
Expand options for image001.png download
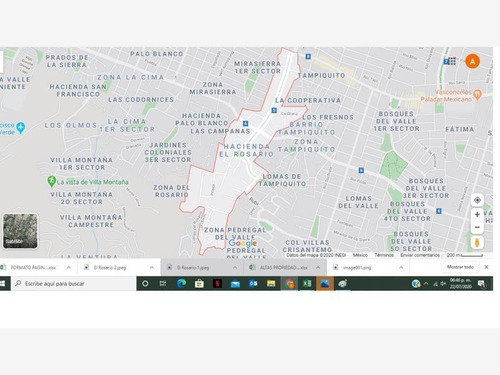[x=401, y=267]
